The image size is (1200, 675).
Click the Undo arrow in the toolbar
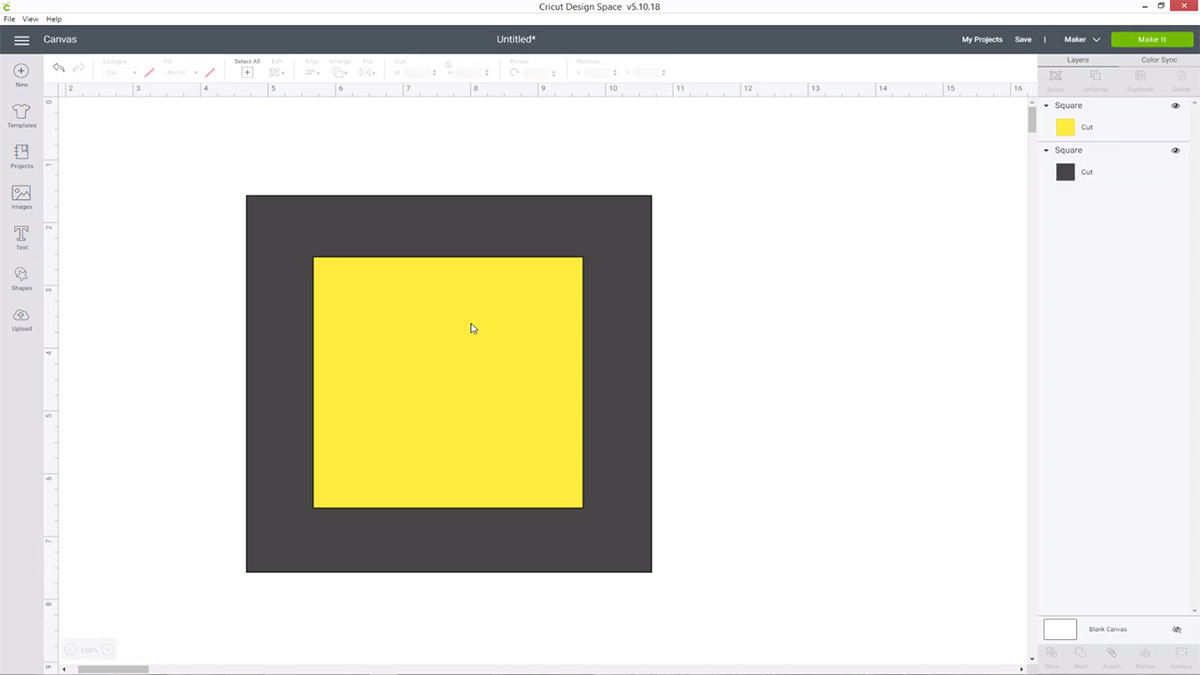point(58,67)
